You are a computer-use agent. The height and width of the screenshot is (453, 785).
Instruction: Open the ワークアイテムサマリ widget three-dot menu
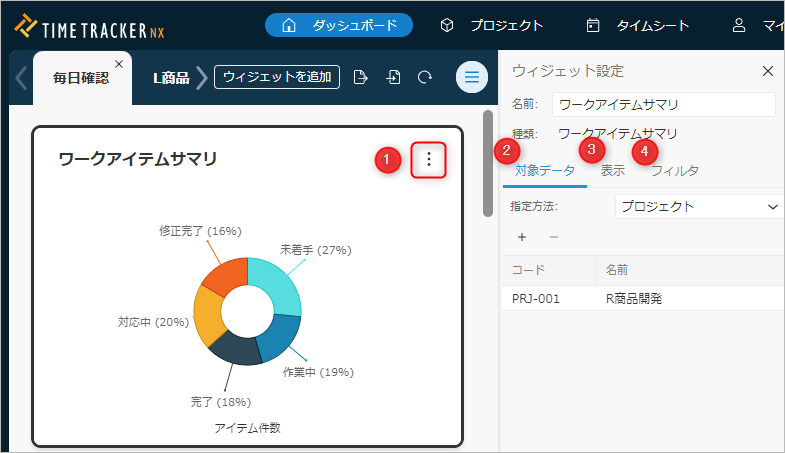(429, 159)
